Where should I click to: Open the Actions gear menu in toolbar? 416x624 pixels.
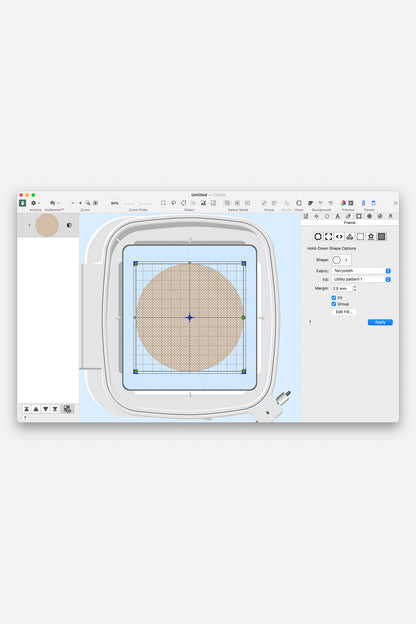tap(35, 203)
